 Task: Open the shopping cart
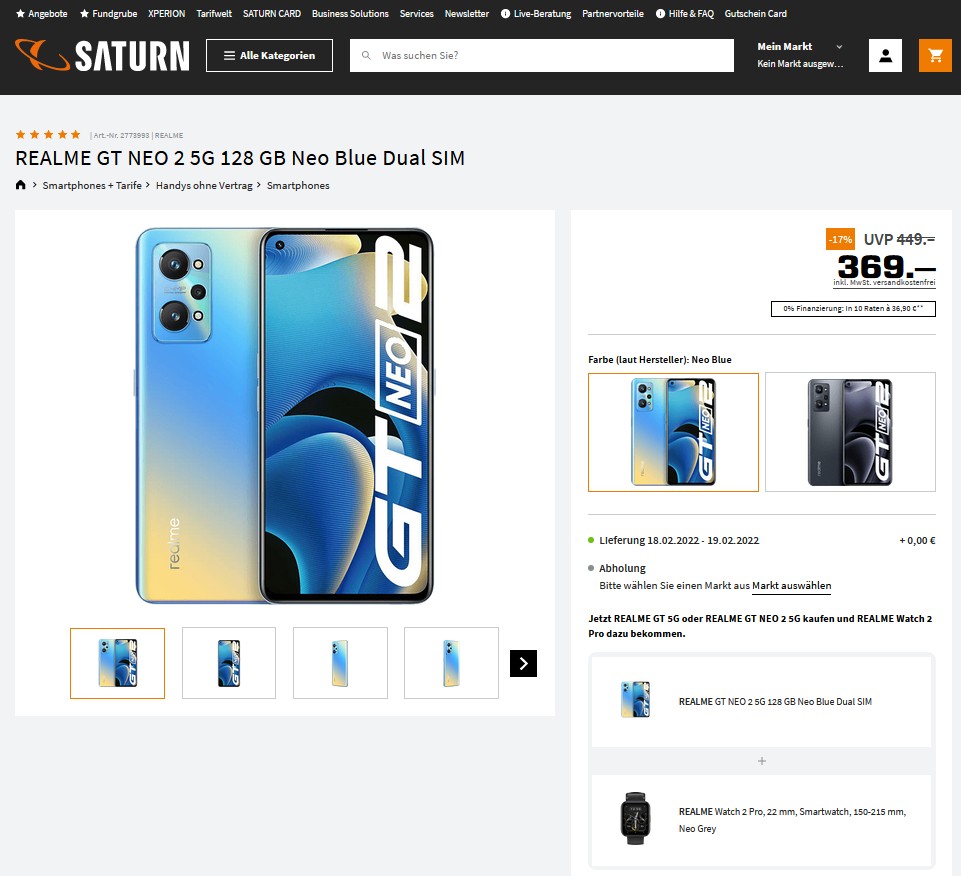(935, 56)
